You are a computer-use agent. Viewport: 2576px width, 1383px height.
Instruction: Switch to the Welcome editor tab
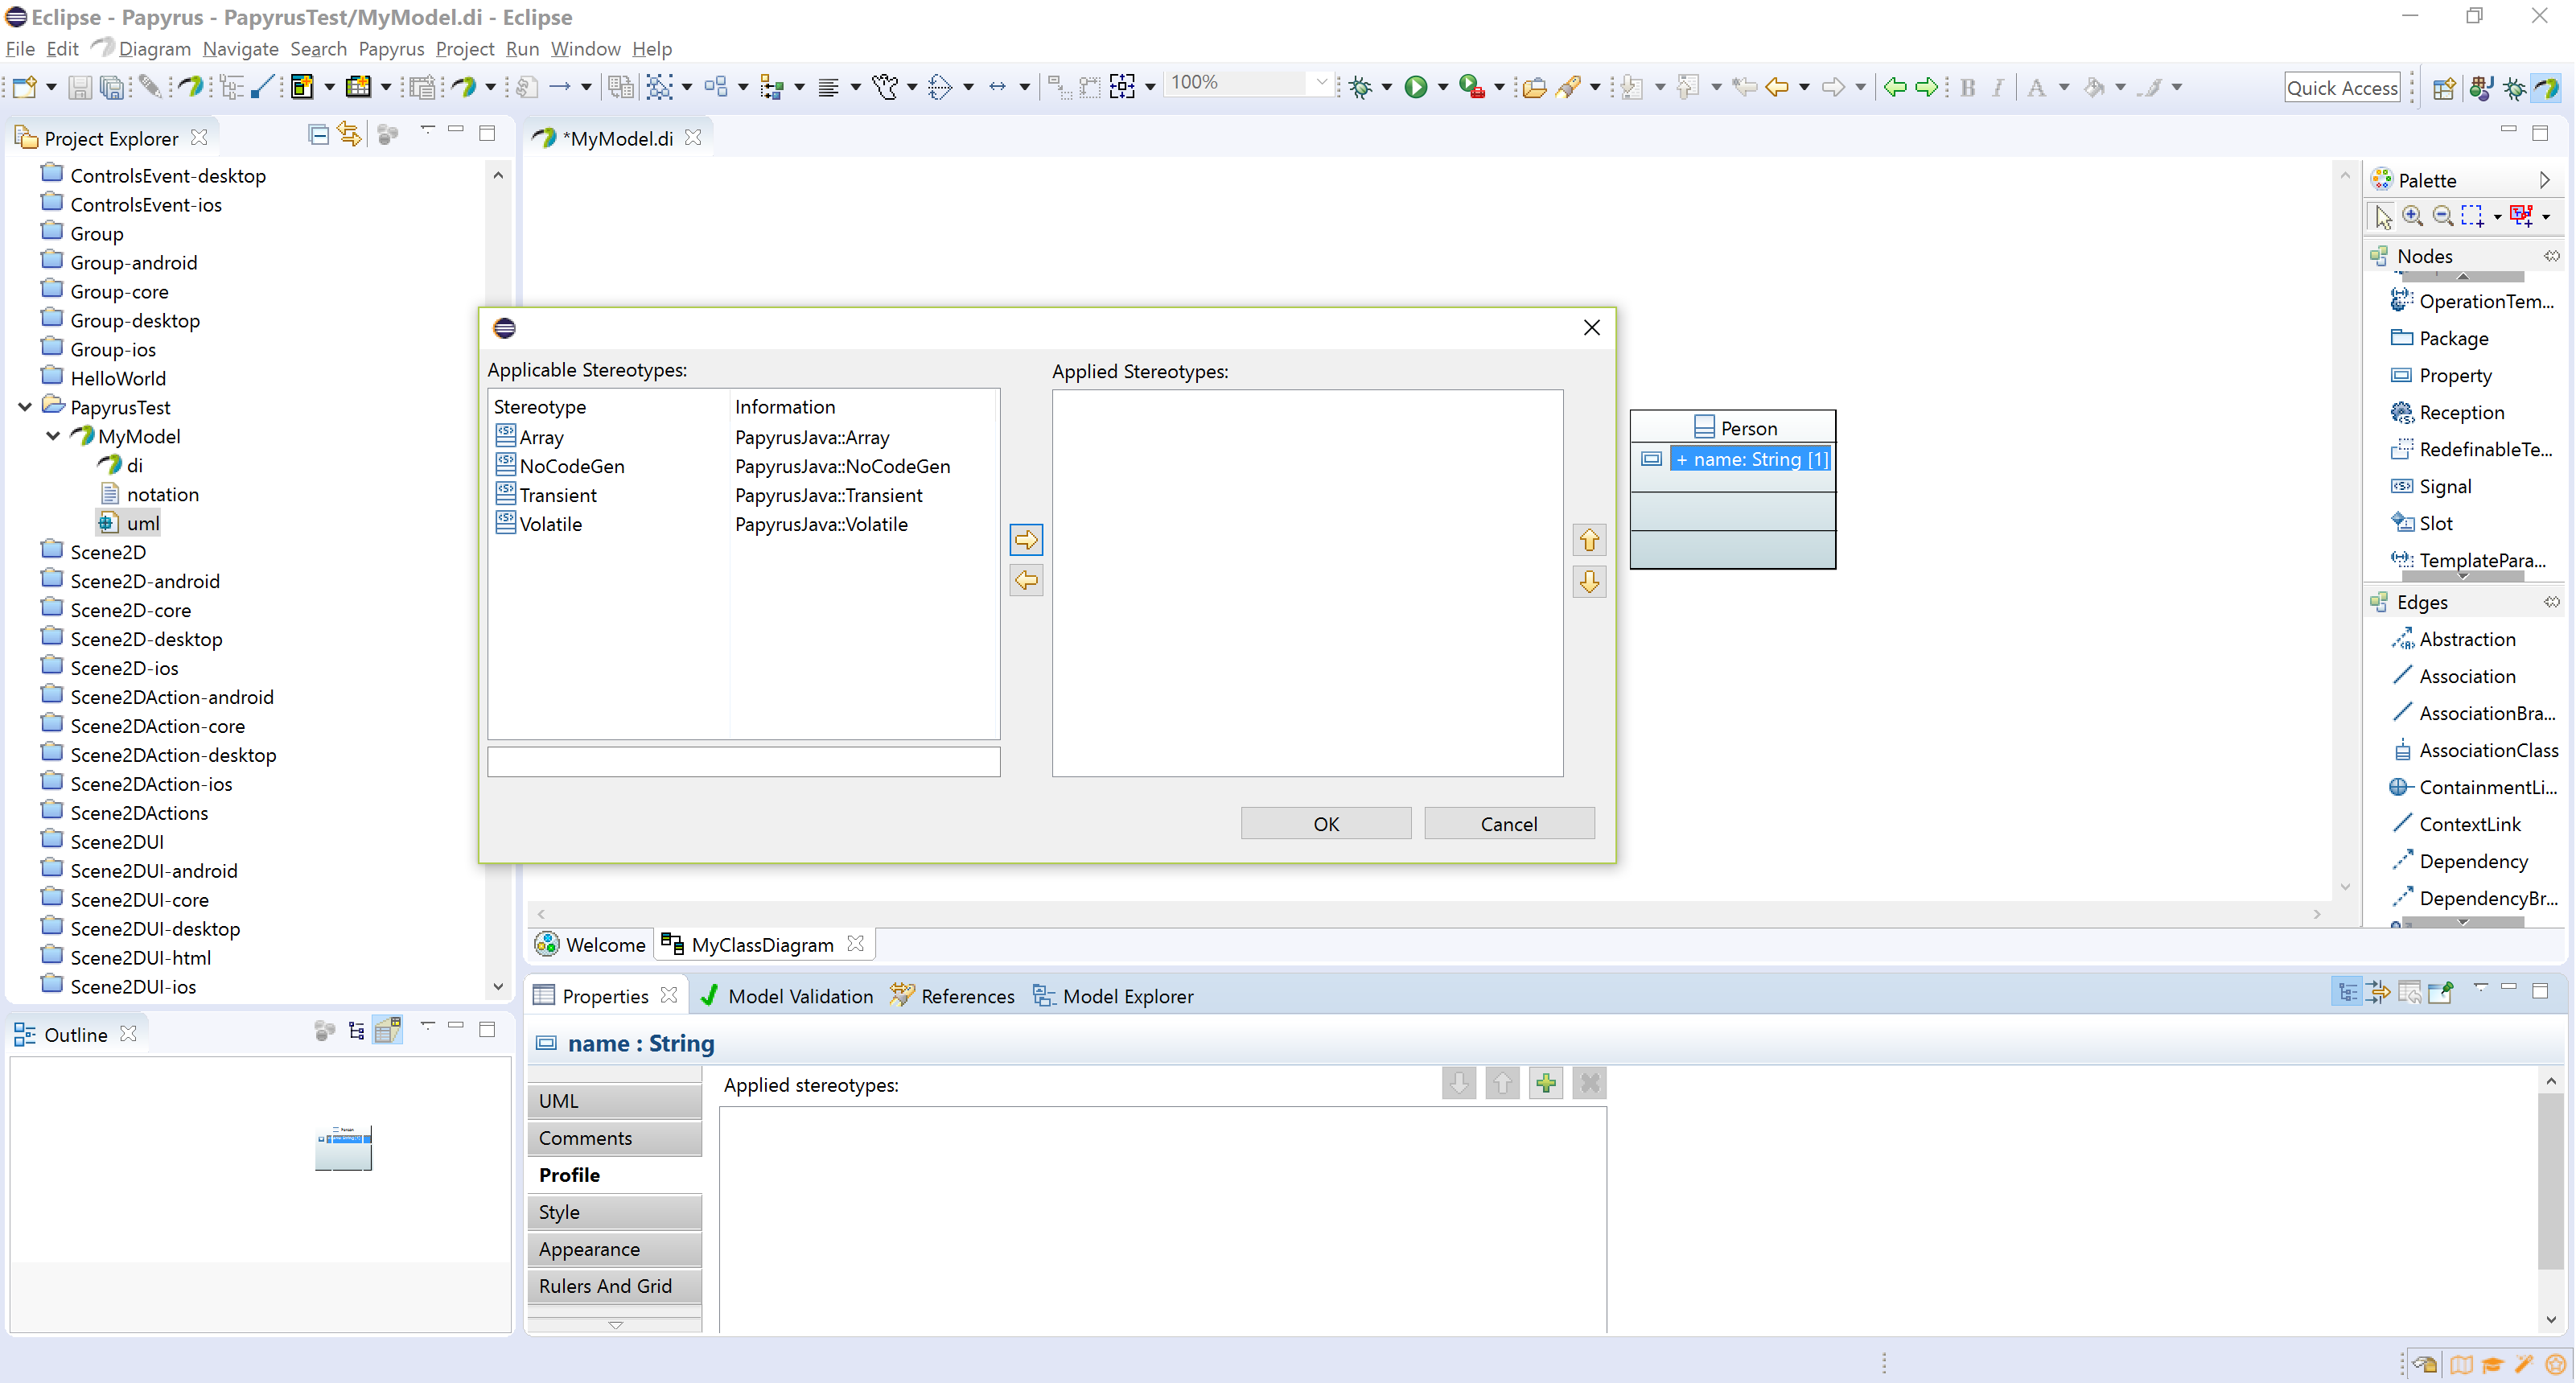[591, 945]
